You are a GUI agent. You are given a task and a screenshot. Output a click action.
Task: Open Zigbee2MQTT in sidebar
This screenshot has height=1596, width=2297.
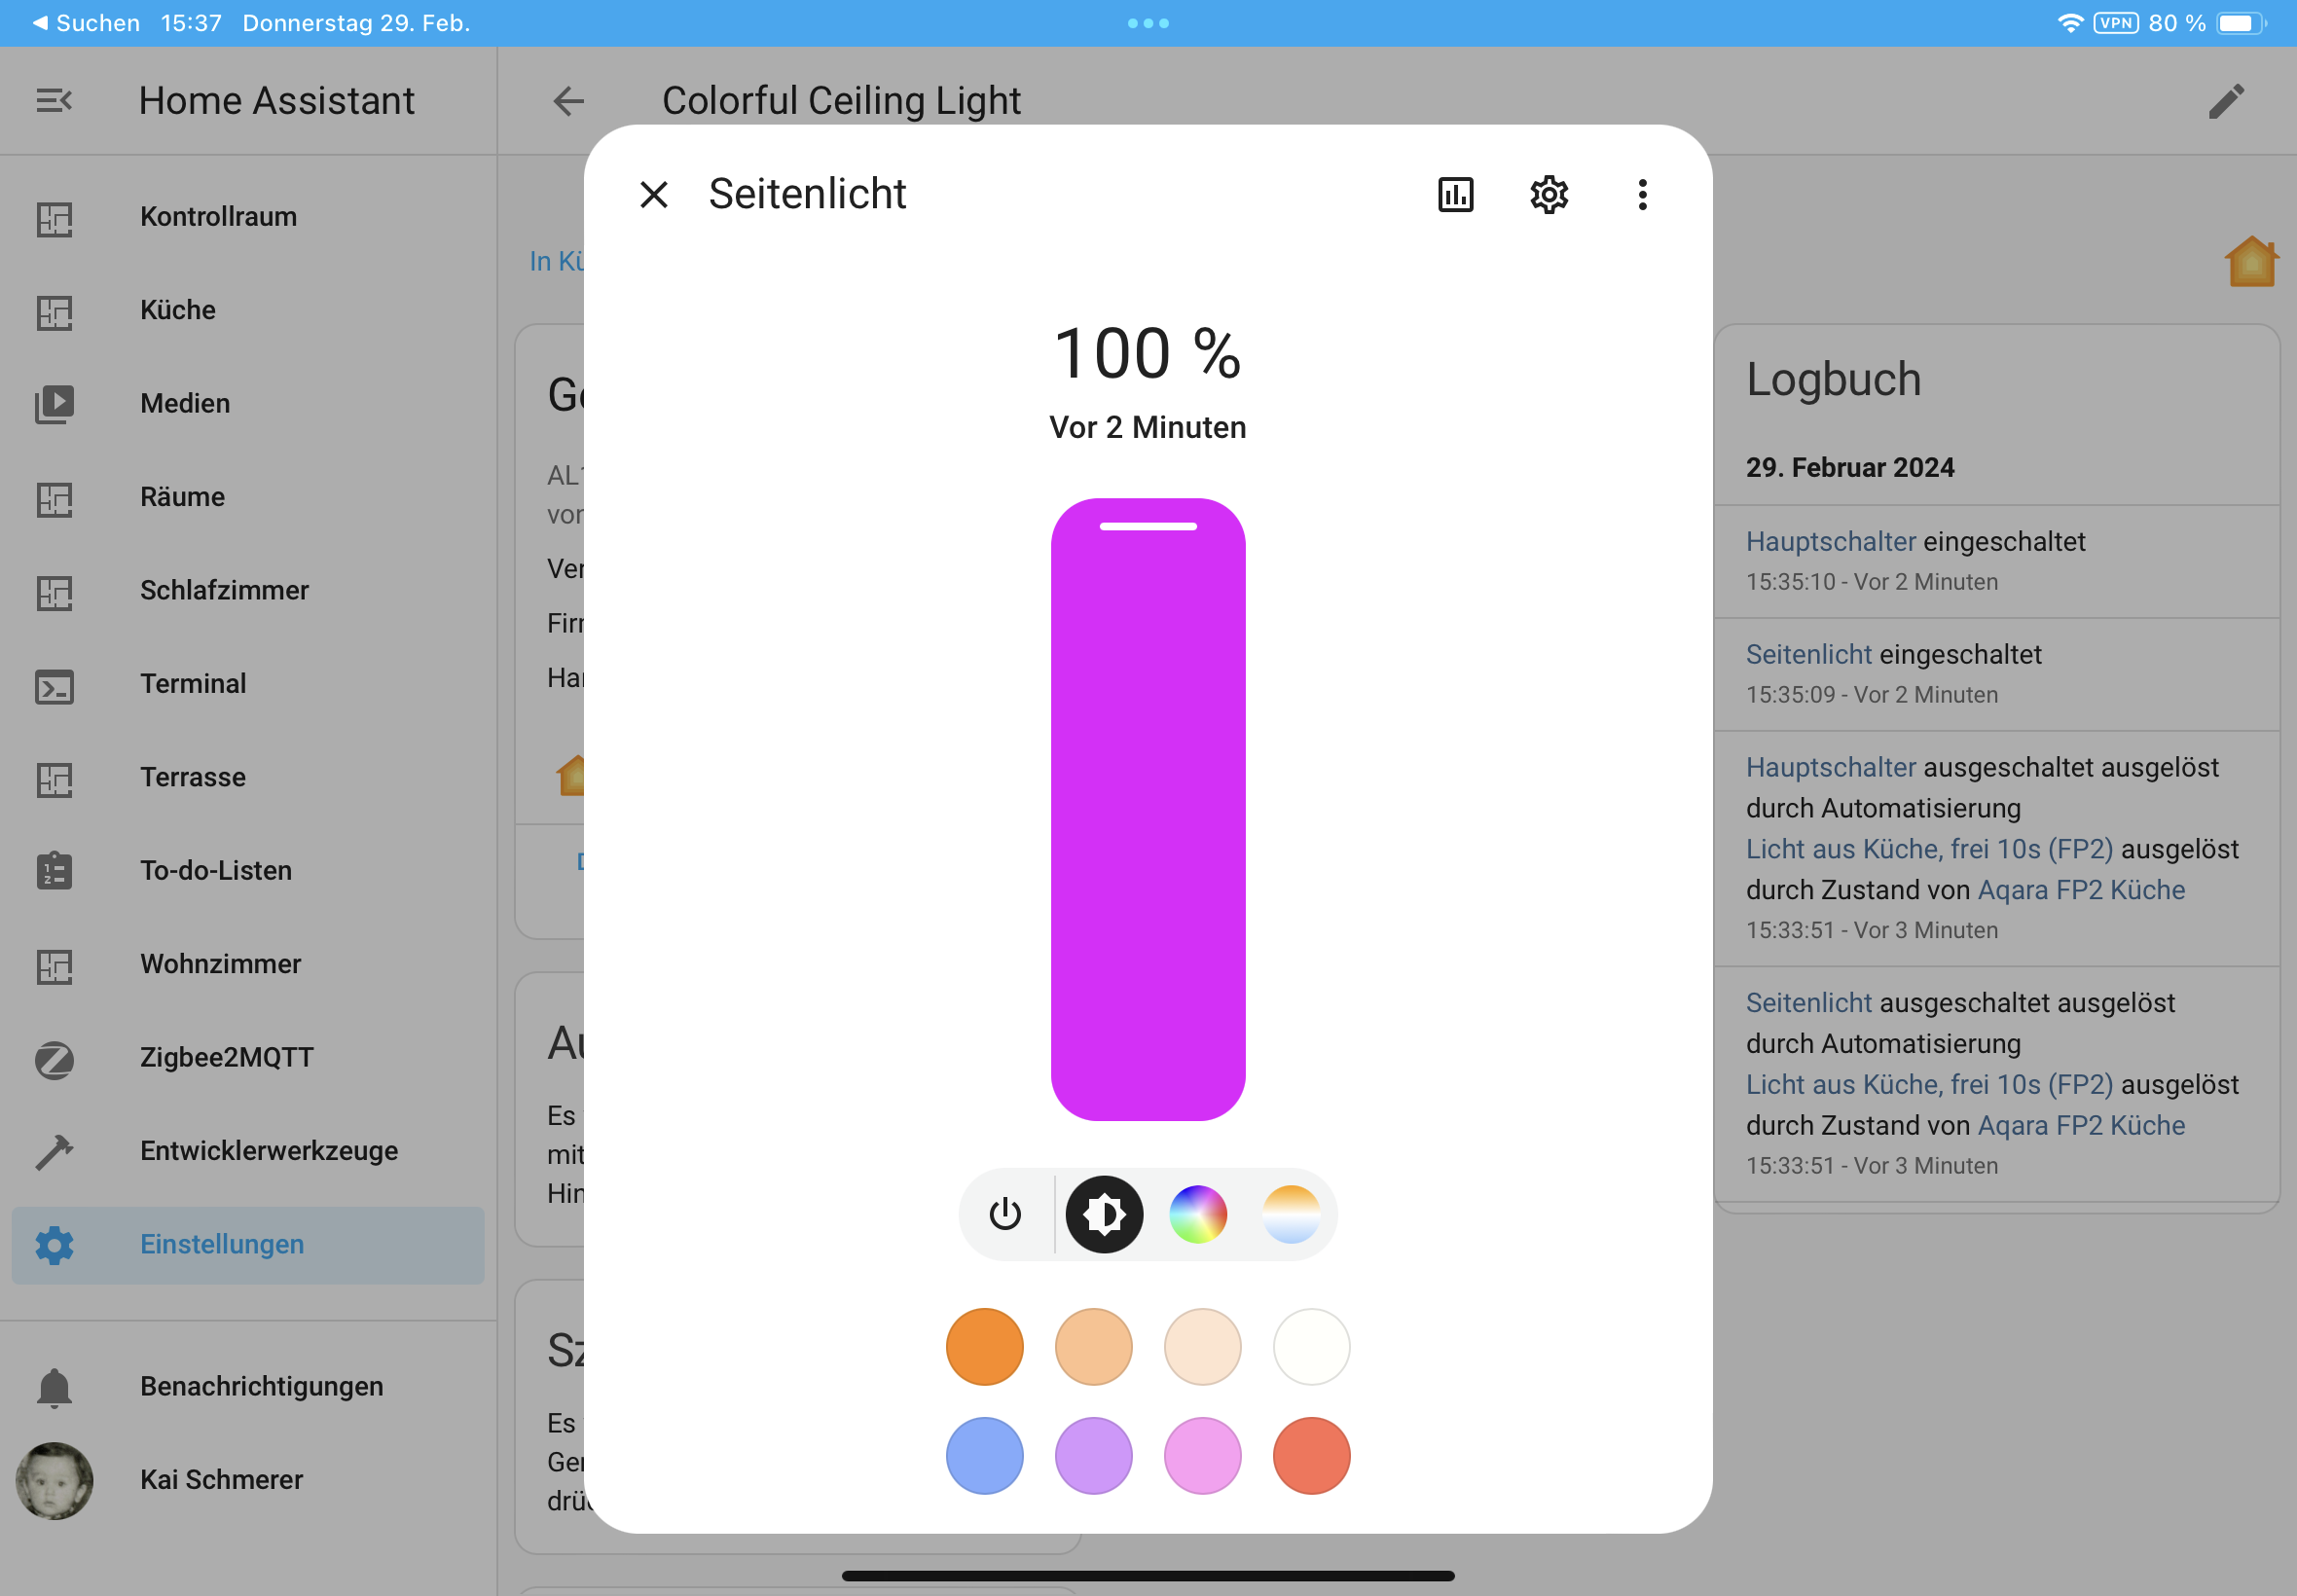pyautogui.click(x=226, y=1057)
